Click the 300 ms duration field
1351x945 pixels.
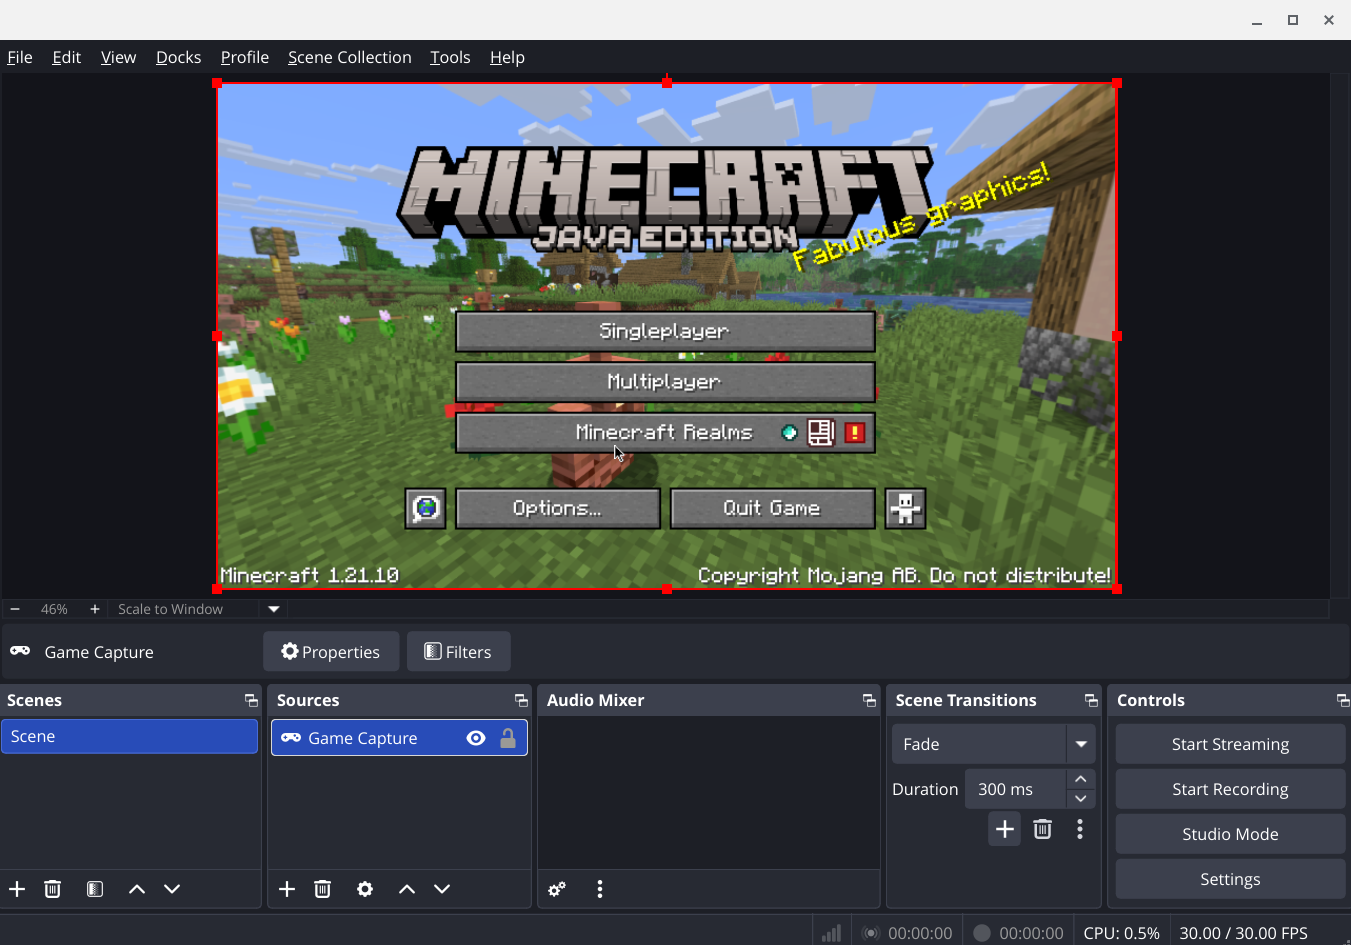pos(1015,789)
